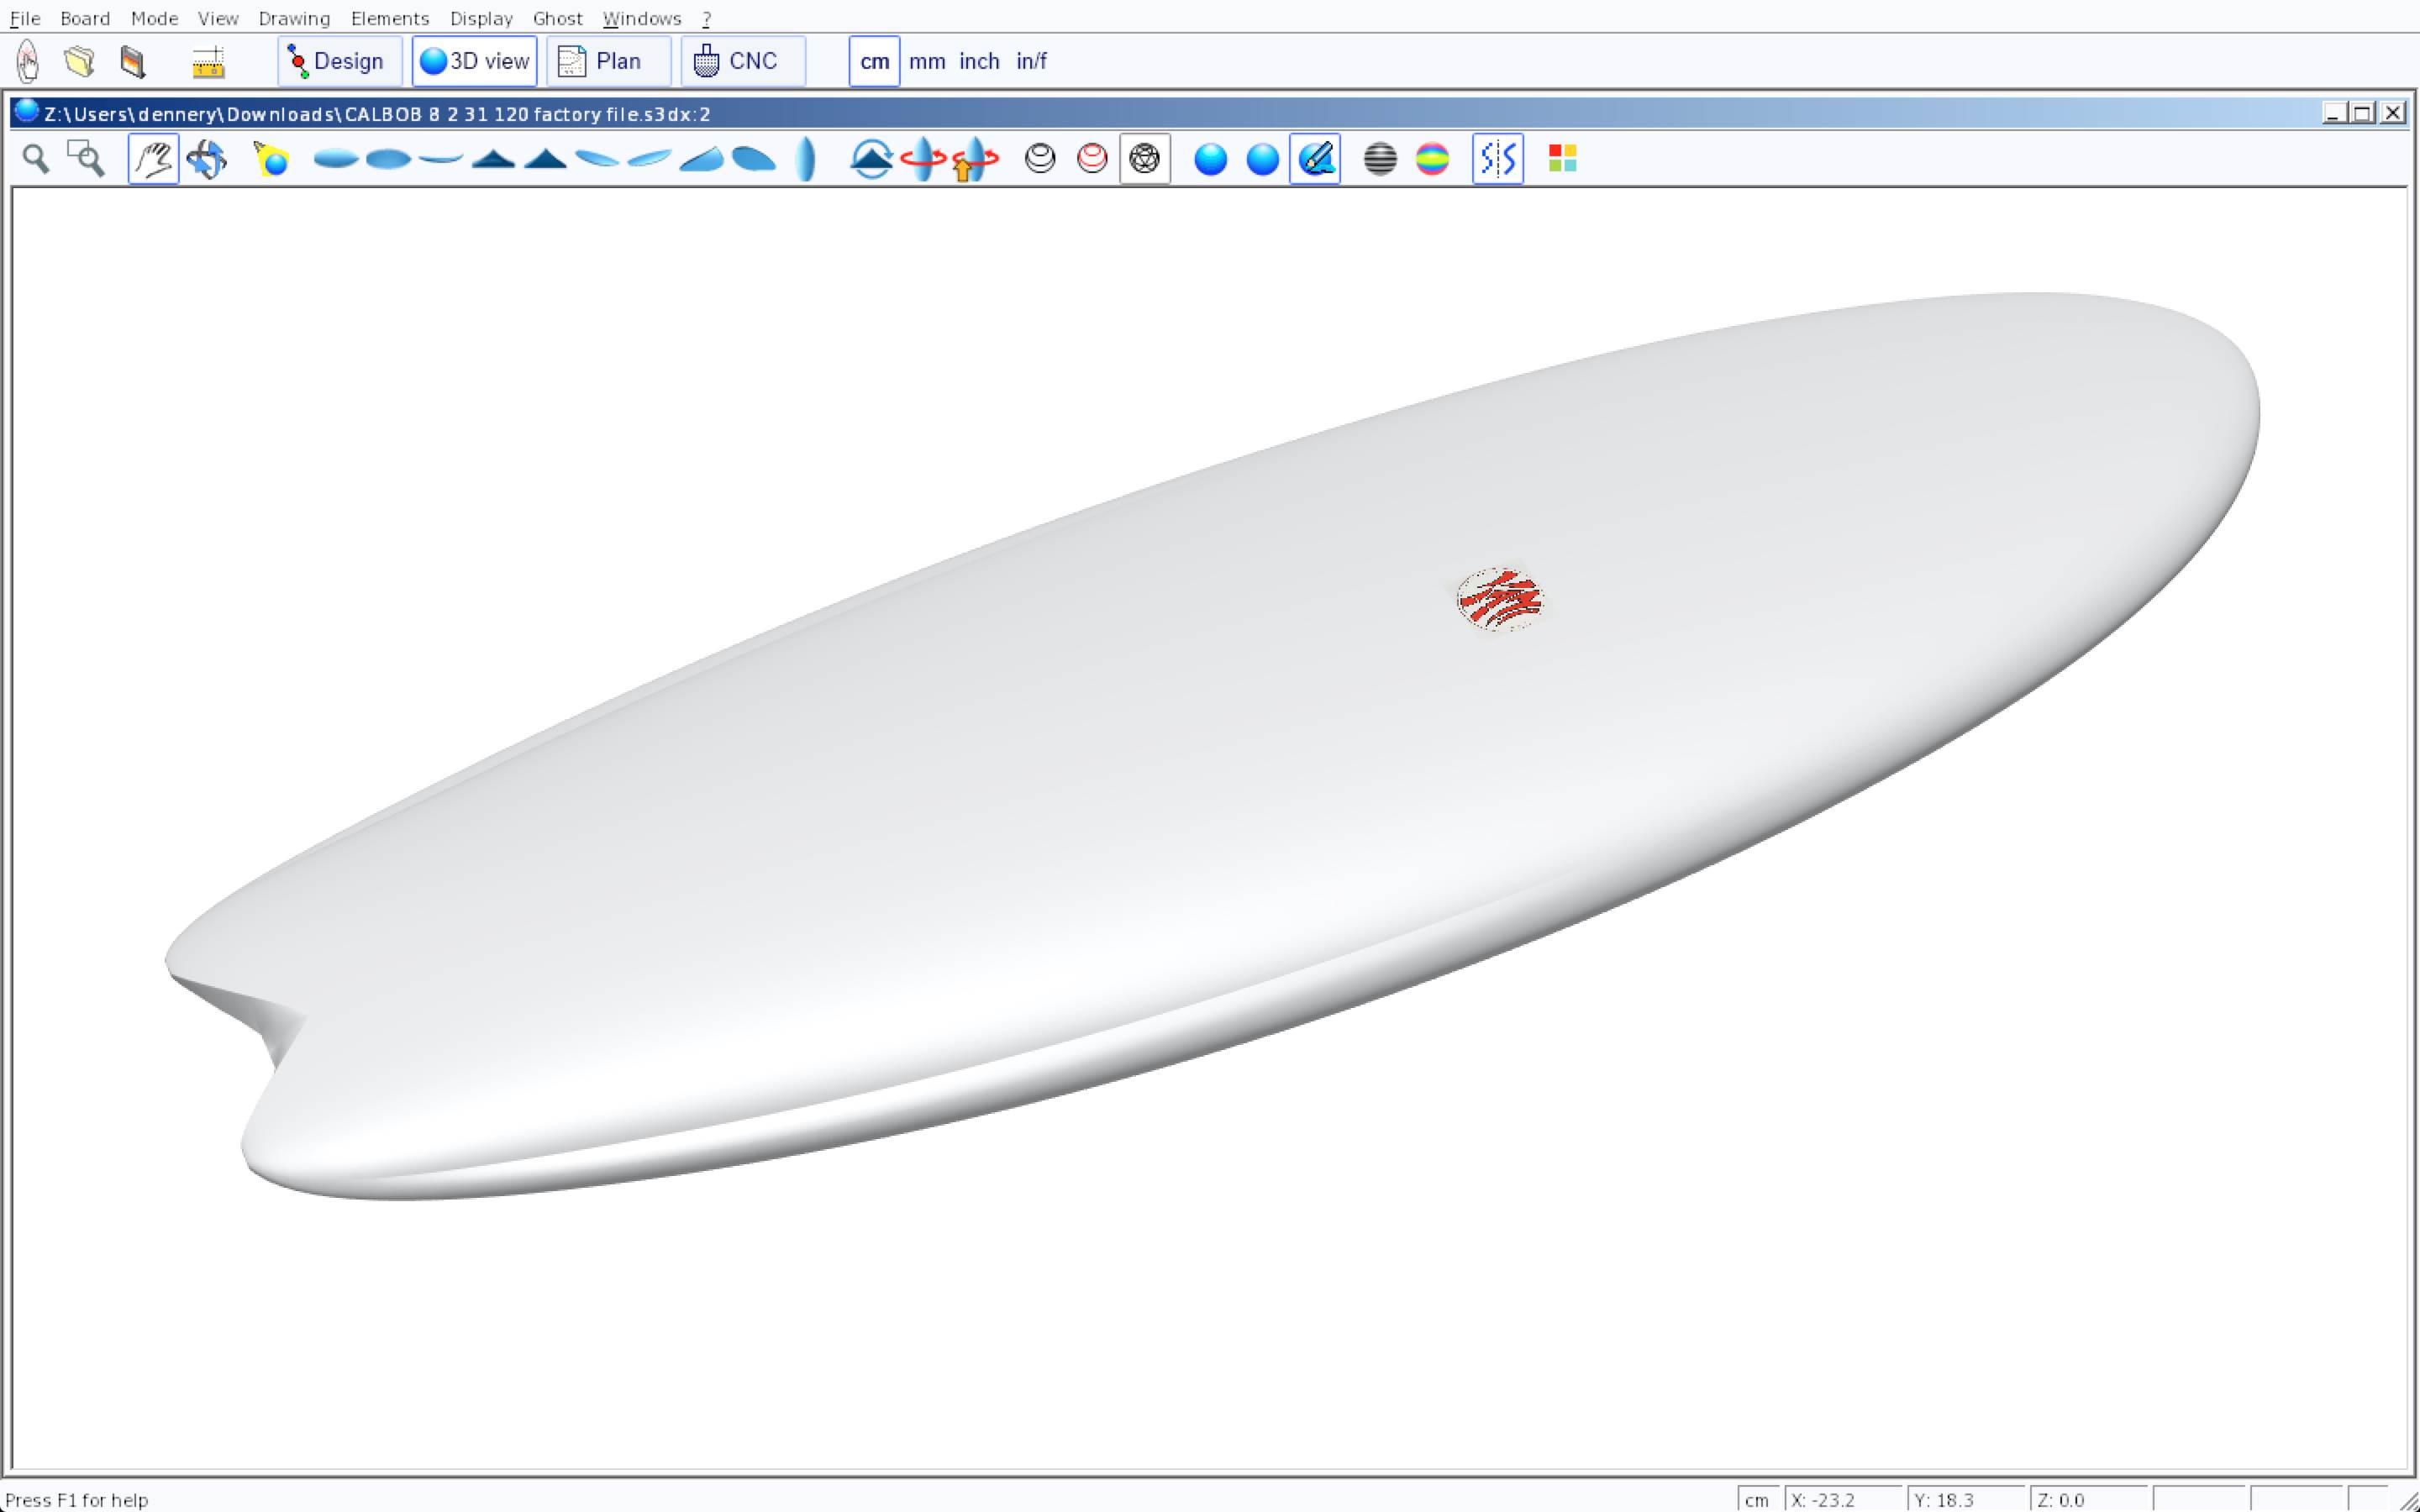Toggle the symmetry mirror view button
Screen dimensions: 2420x1512
coord(1497,159)
